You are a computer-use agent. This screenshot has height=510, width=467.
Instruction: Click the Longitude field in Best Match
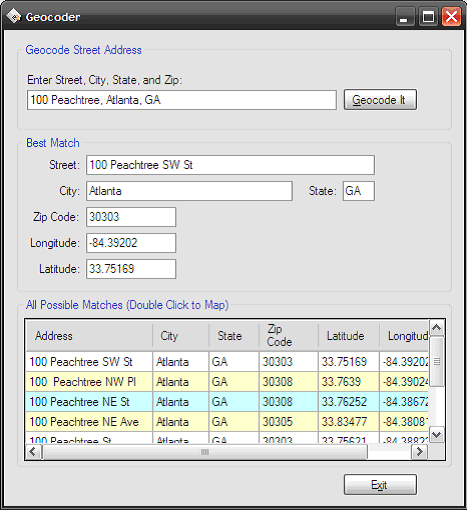pyautogui.click(x=131, y=243)
